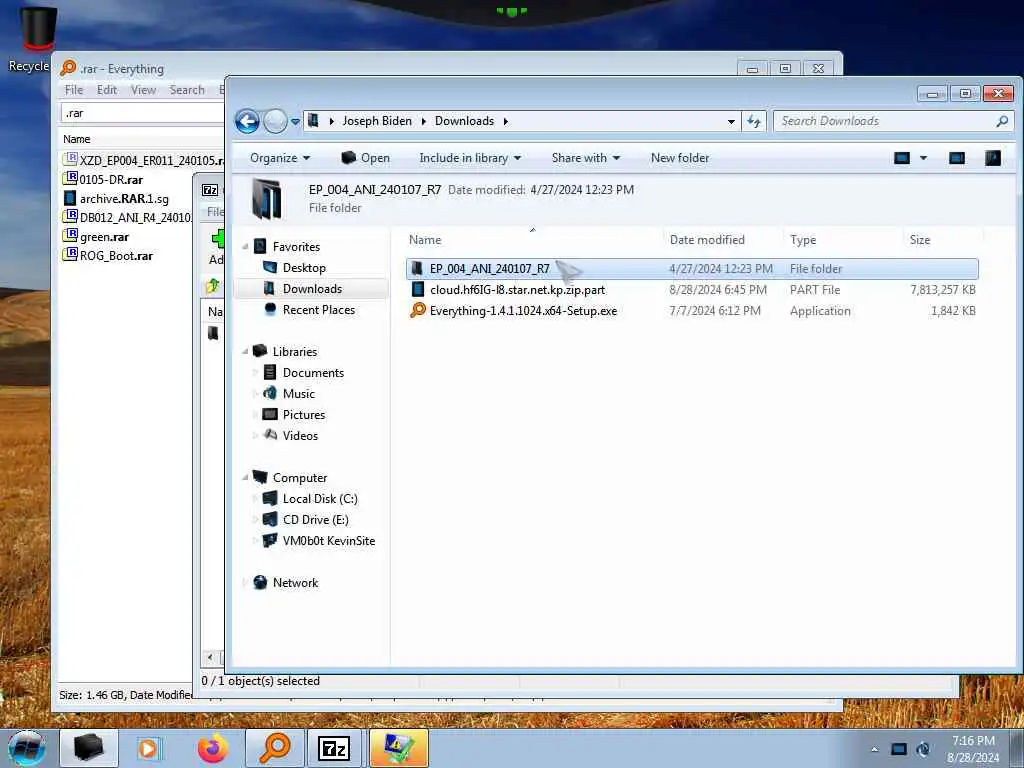The width and height of the screenshot is (1024, 768).
Task: Collapse the Favorites tree section
Action: coord(245,247)
